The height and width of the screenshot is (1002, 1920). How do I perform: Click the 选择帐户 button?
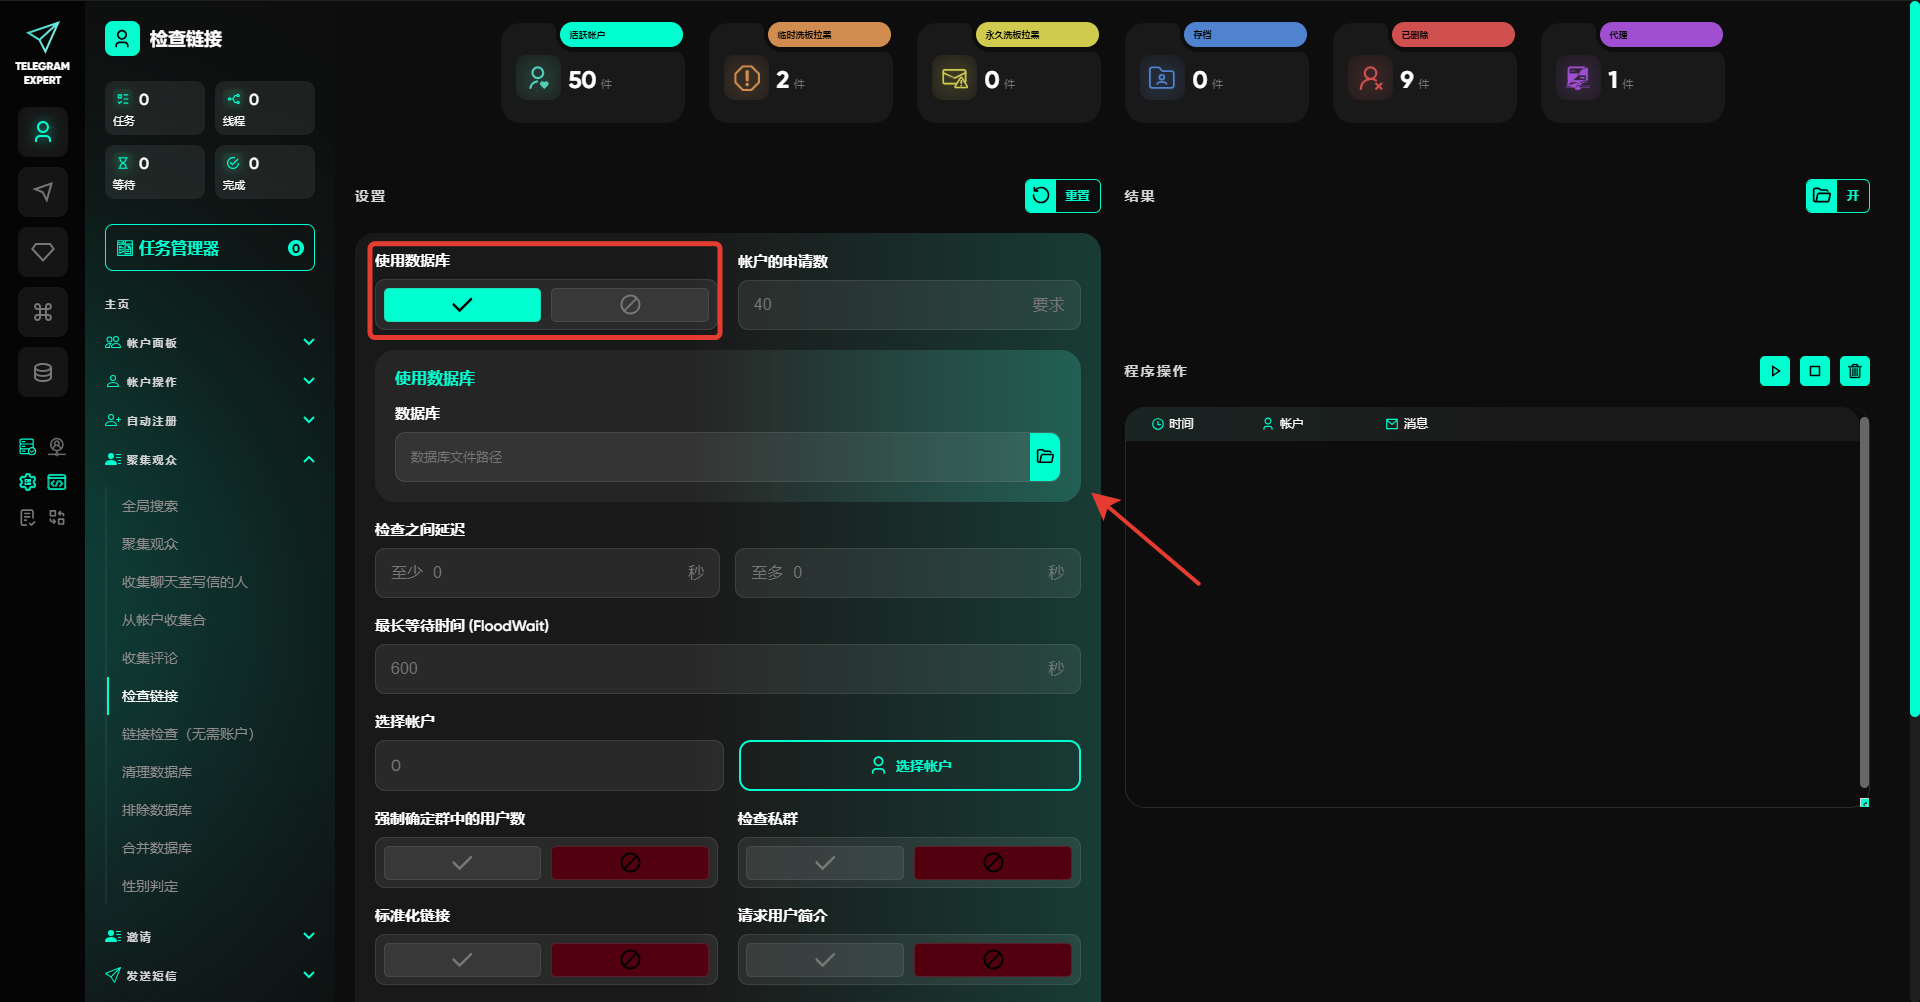coord(909,766)
